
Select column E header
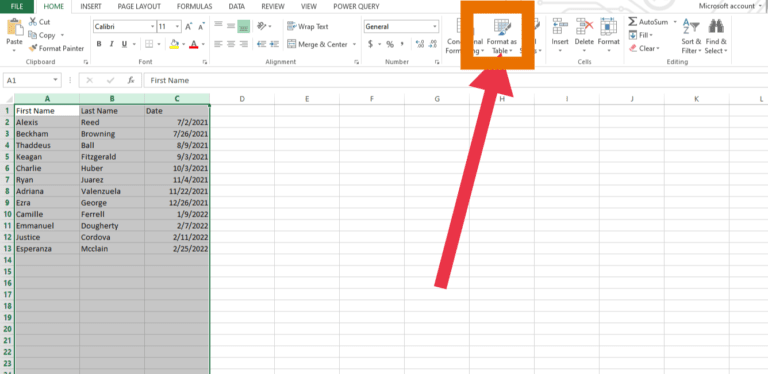pos(307,99)
